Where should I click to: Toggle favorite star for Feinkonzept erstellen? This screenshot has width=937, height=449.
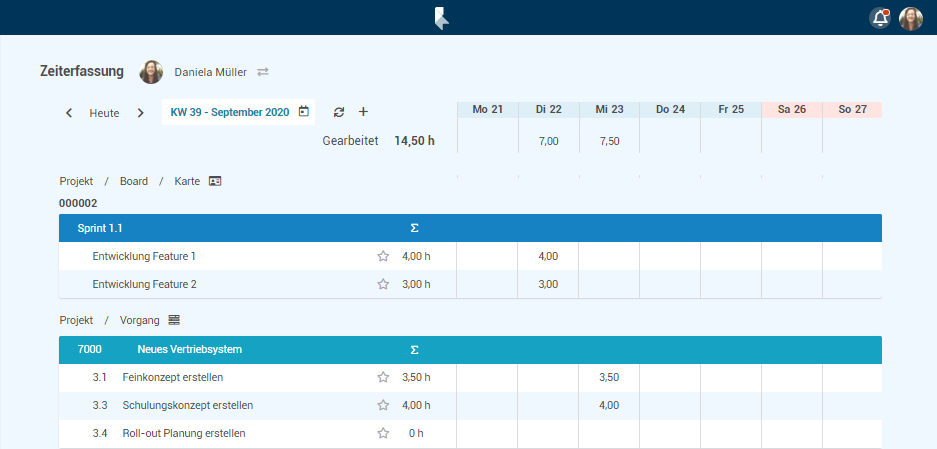point(382,377)
